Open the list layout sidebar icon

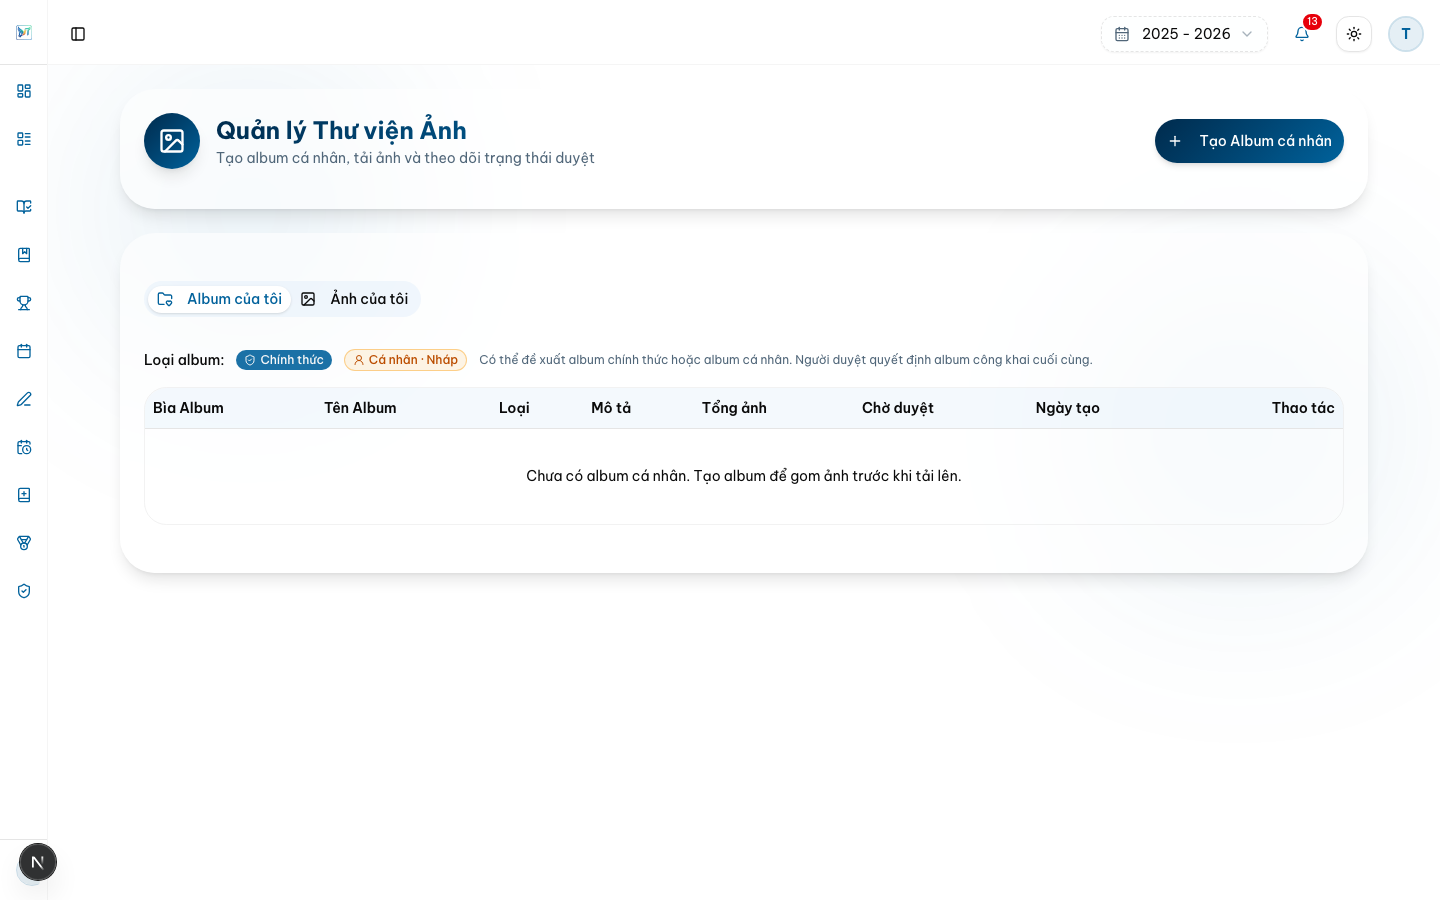24,139
